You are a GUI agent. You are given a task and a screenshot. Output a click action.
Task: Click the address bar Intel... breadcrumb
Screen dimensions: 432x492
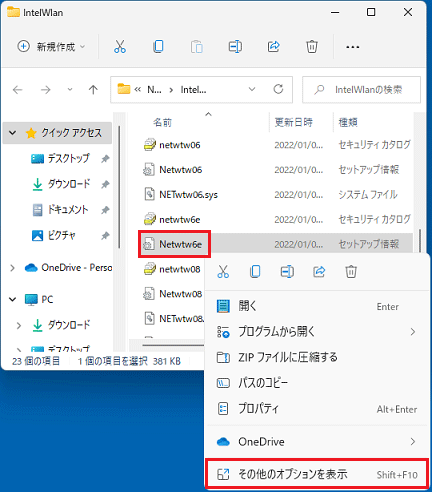pos(193,90)
